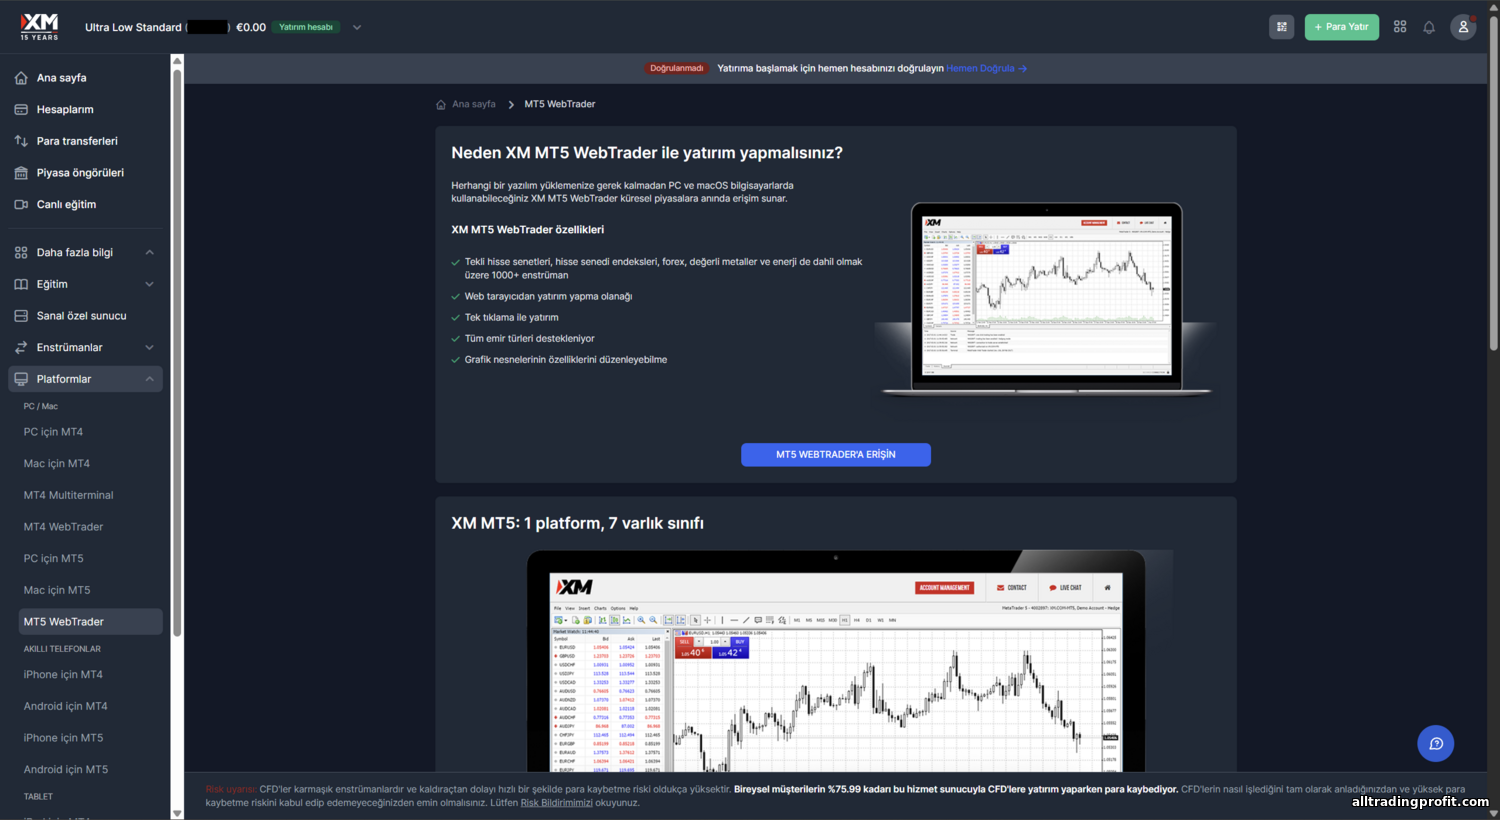1500x820 pixels.
Task: Expand the Eğitim menu chevron
Action: point(150,284)
